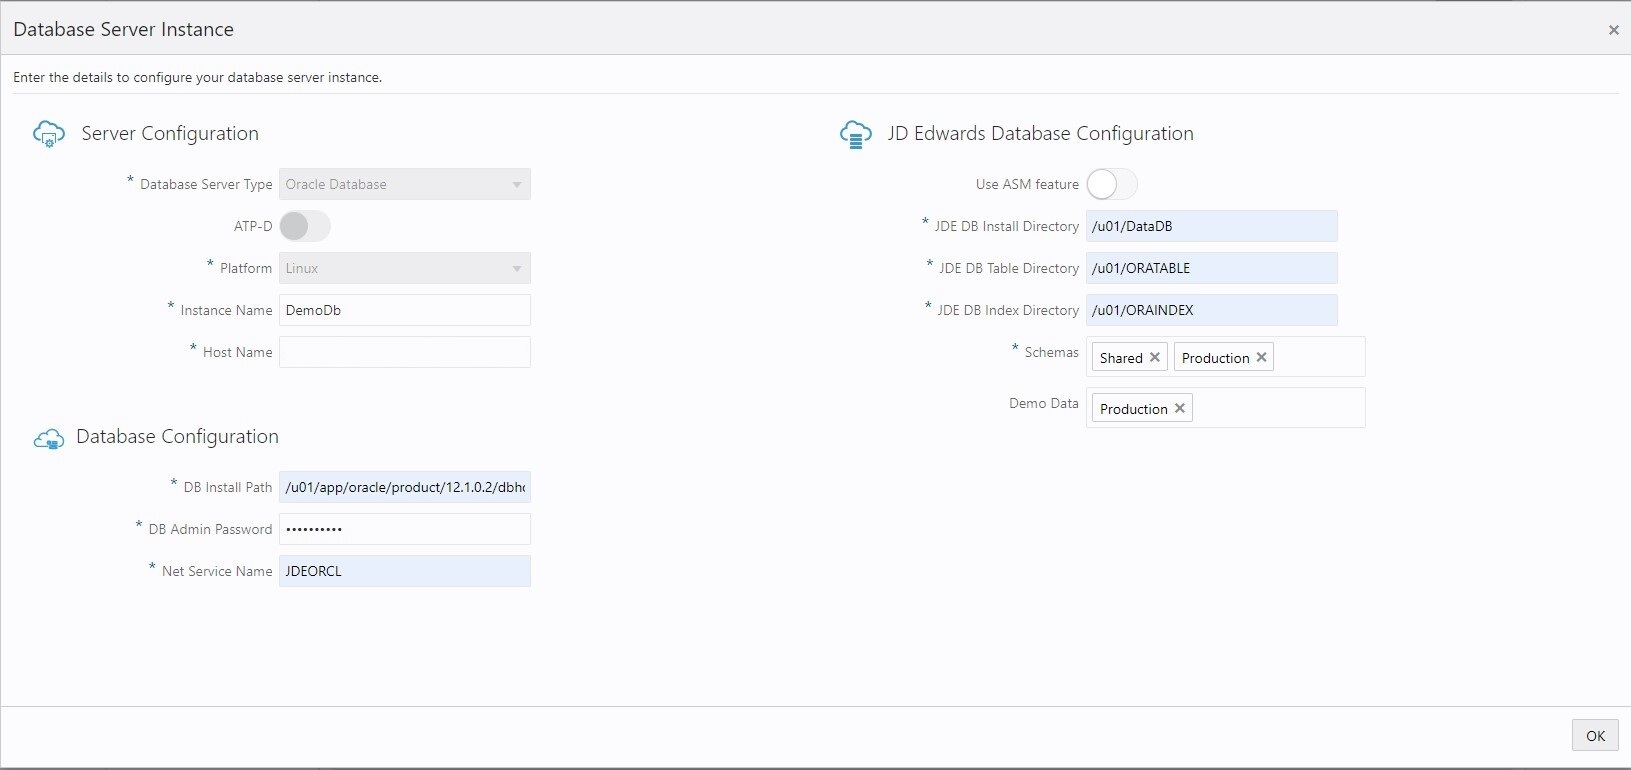Click the Net Service Name field

click(405, 571)
